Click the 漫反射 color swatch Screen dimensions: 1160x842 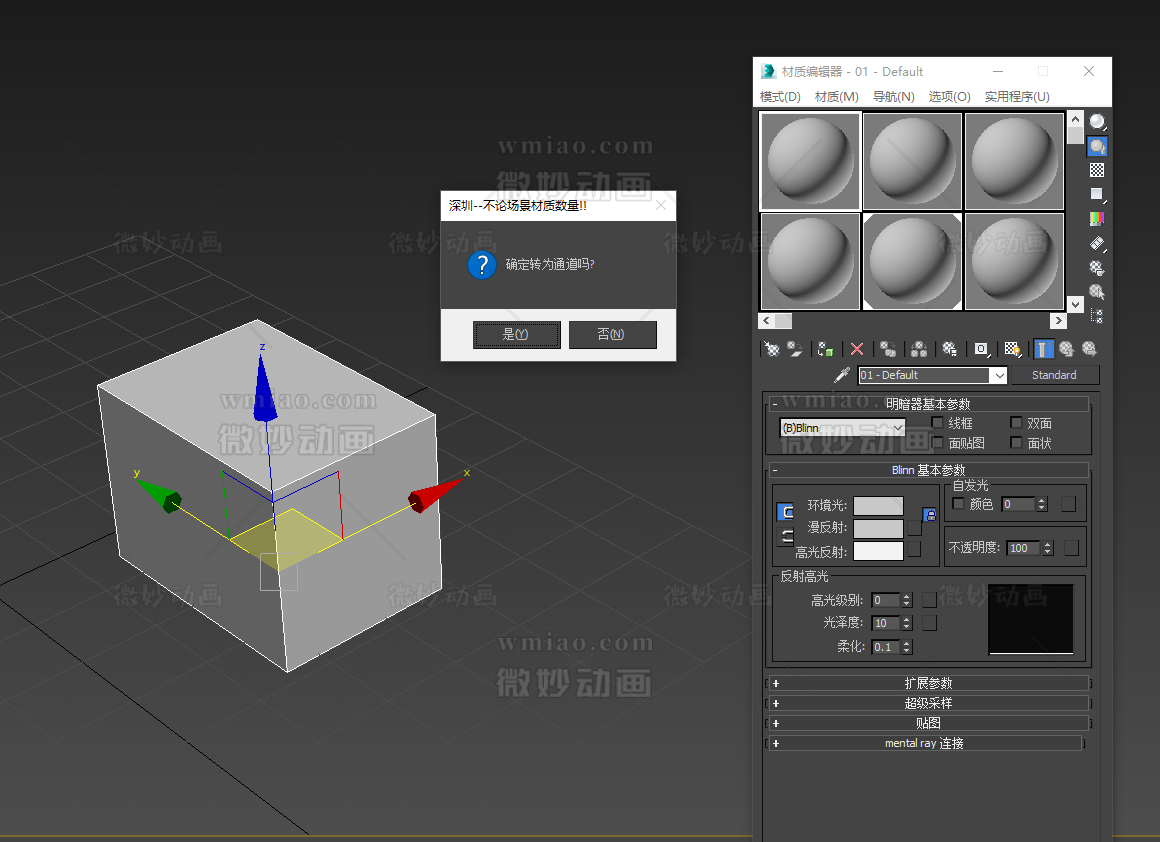click(x=878, y=528)
